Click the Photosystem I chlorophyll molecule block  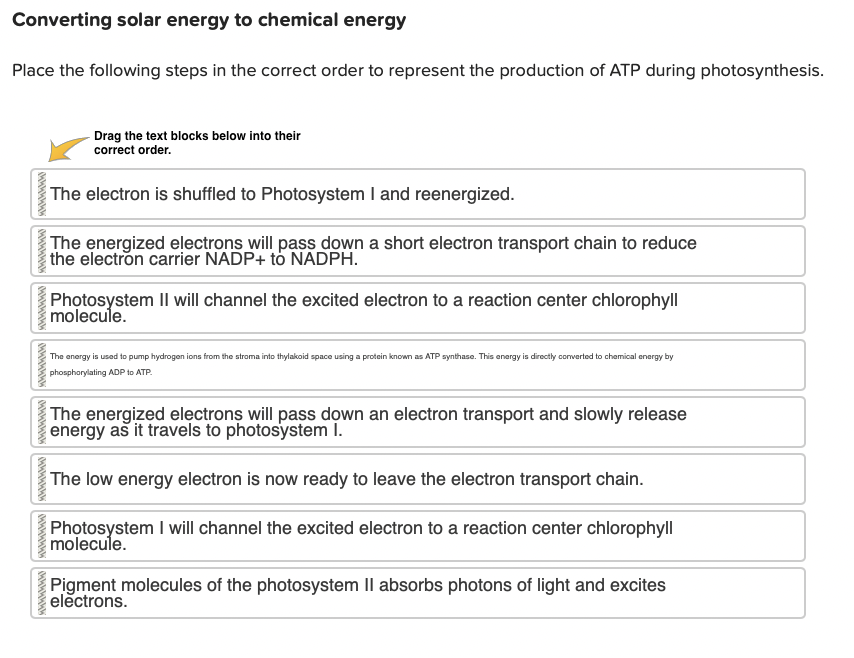[400, 536]
